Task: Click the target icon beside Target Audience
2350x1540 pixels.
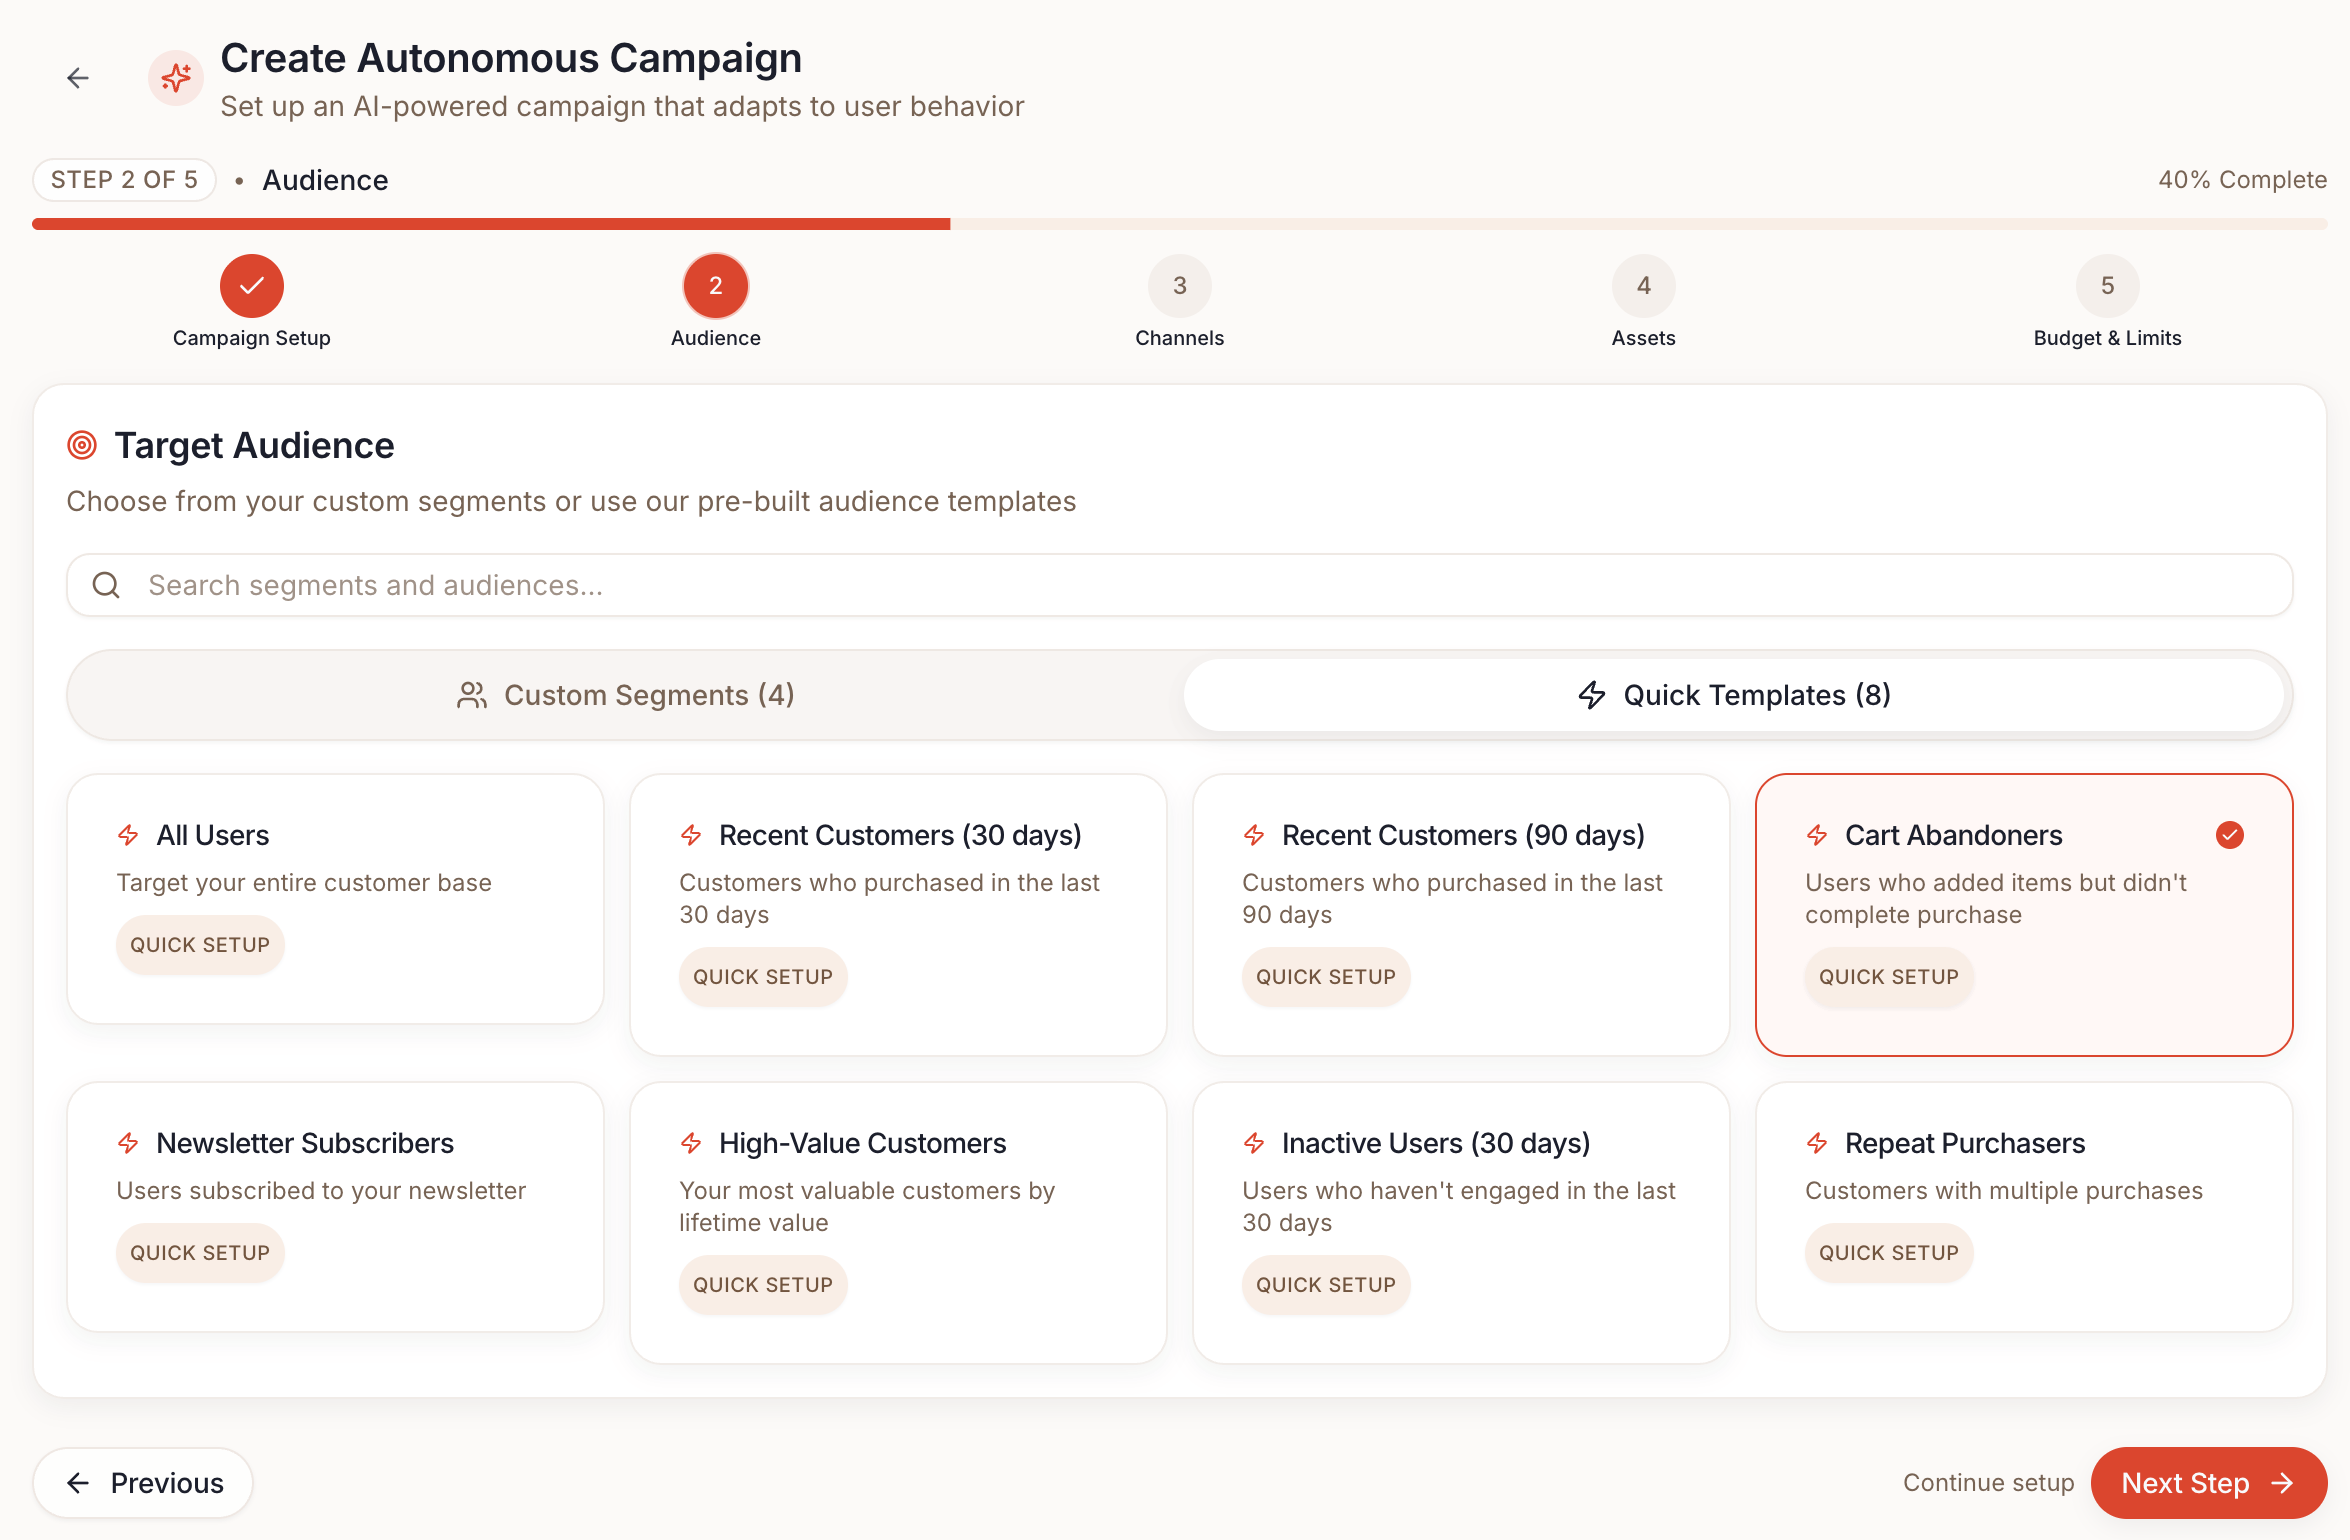Action: (x=82, y=445)
